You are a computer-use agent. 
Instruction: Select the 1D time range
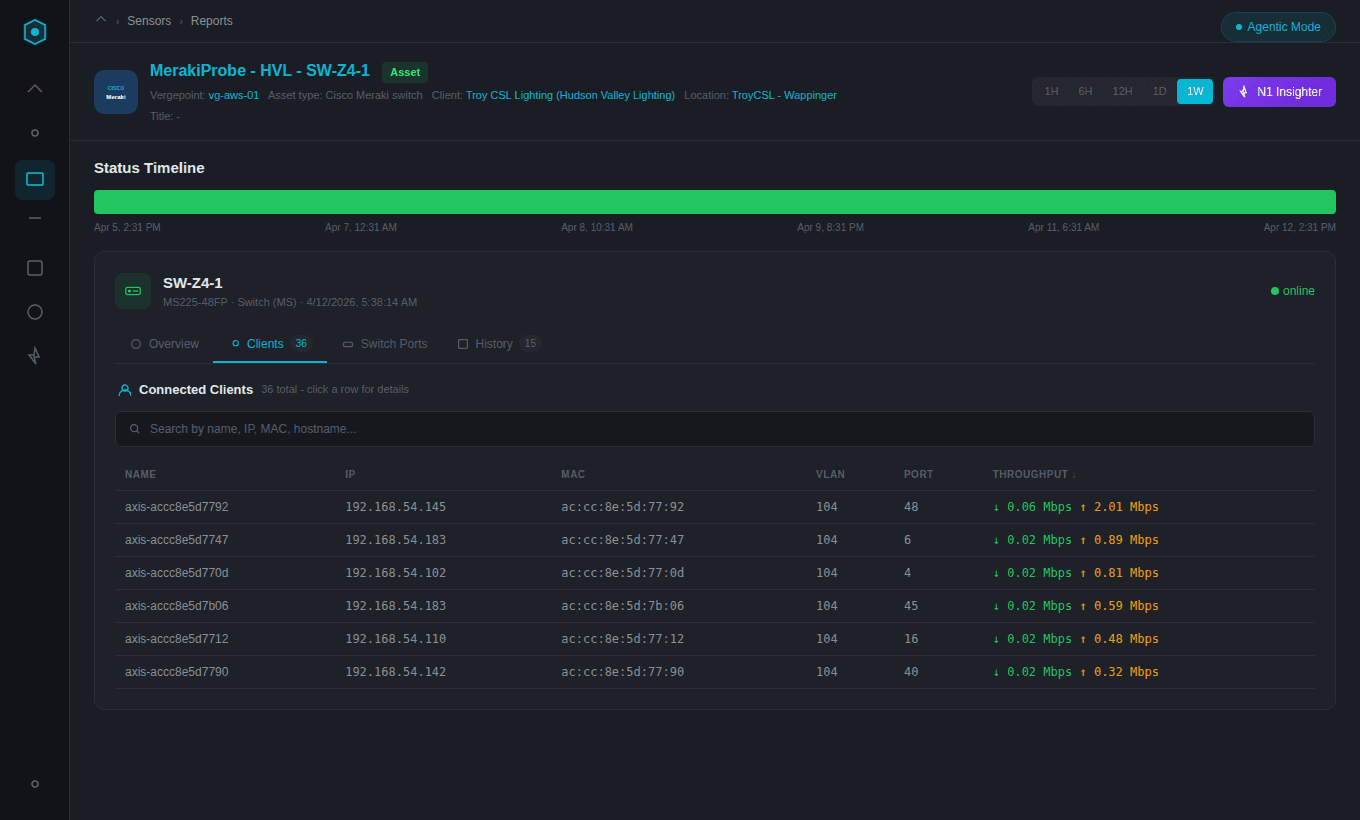1159,91
